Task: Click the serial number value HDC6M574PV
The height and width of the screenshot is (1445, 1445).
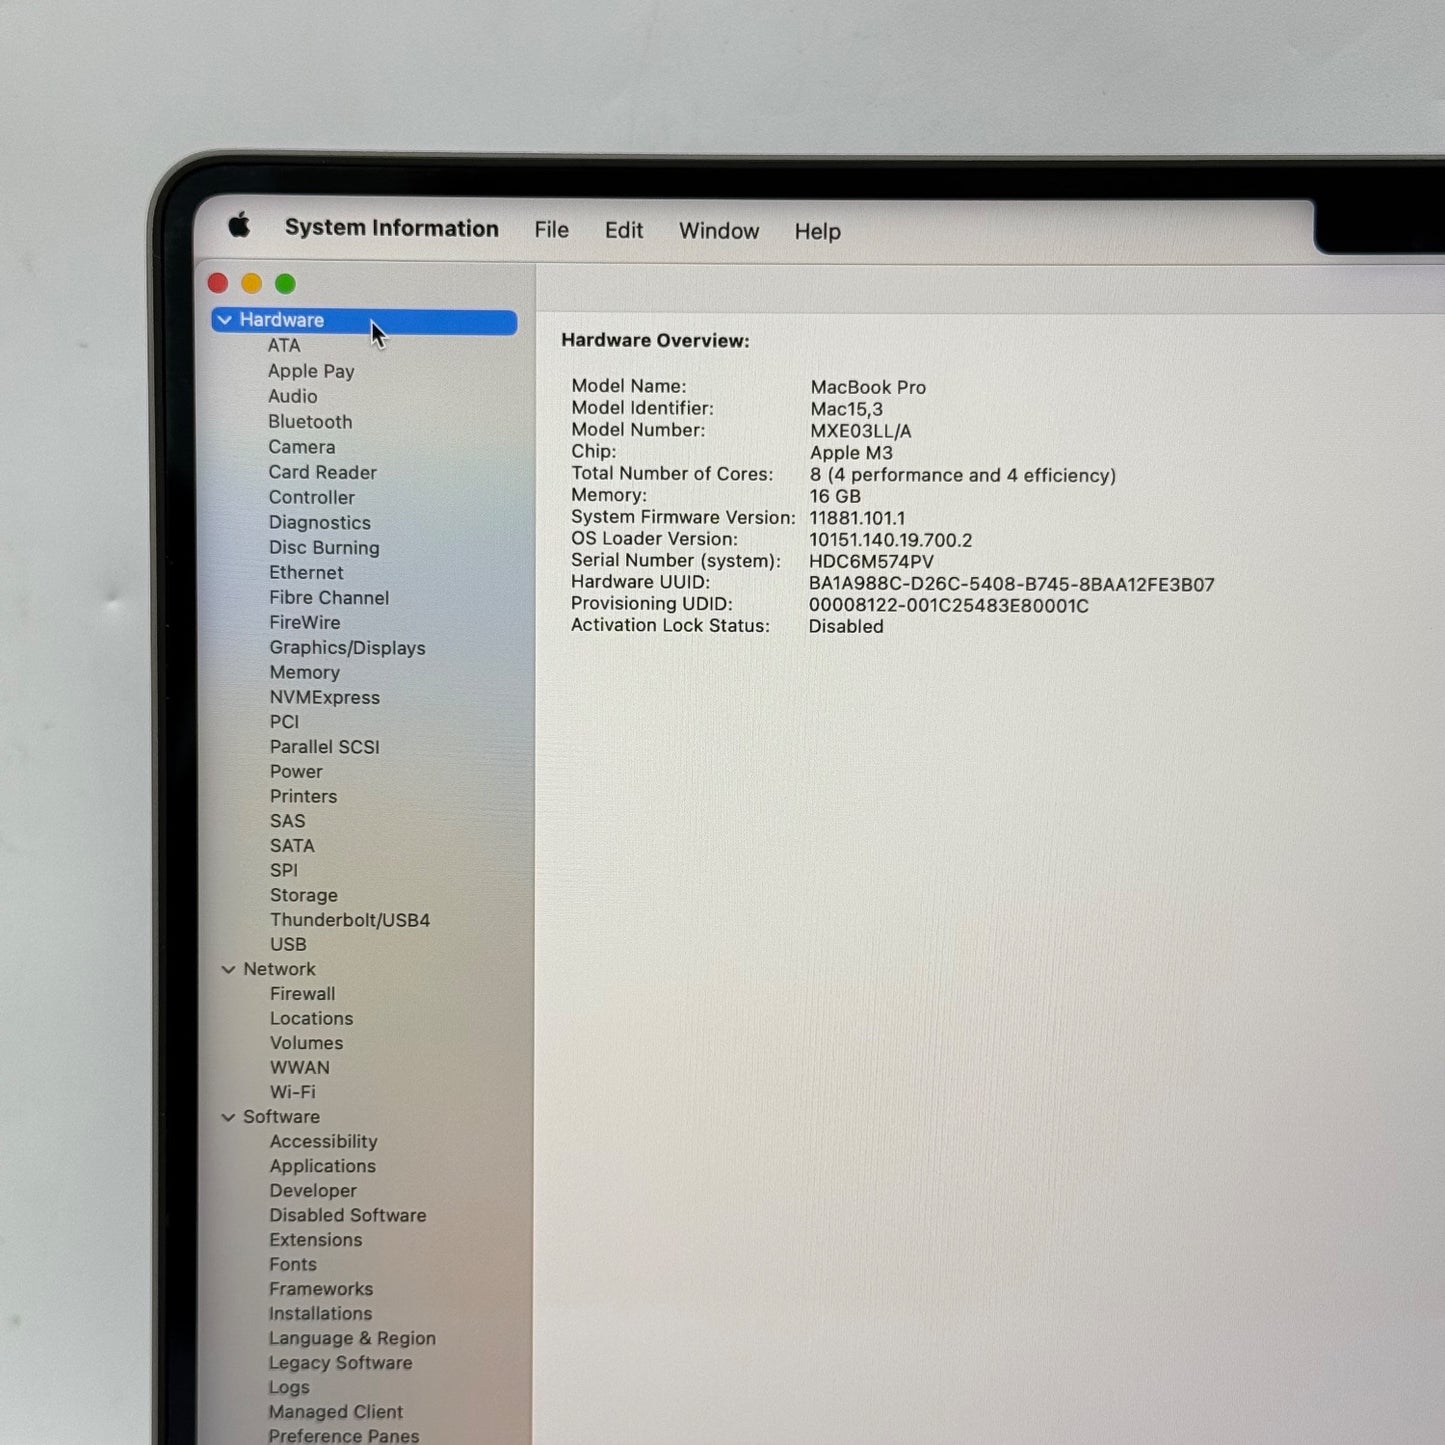Action: coord(871,562)
